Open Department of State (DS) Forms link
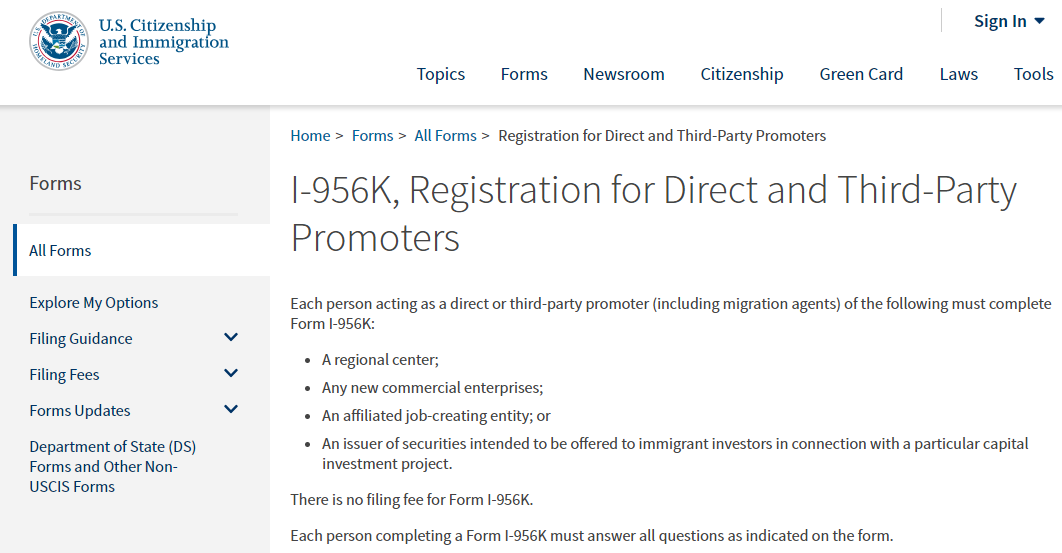The width and height of the screenshot is (1062, 553). pyautogui.click(x=112, y=466)
